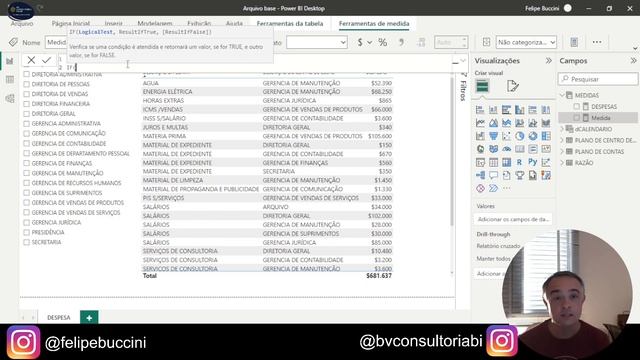Click Adicionar os campos de dados well
Viewport: 640px width, 360px height.
tap(513, 220)
